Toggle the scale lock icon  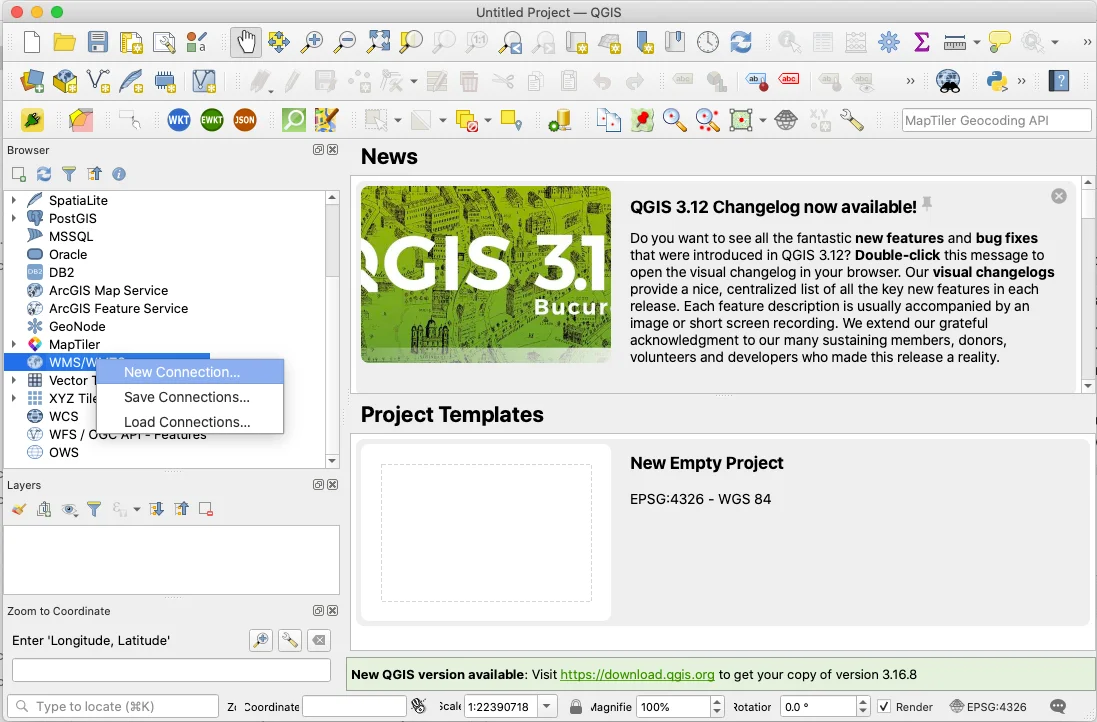(576, 707)
